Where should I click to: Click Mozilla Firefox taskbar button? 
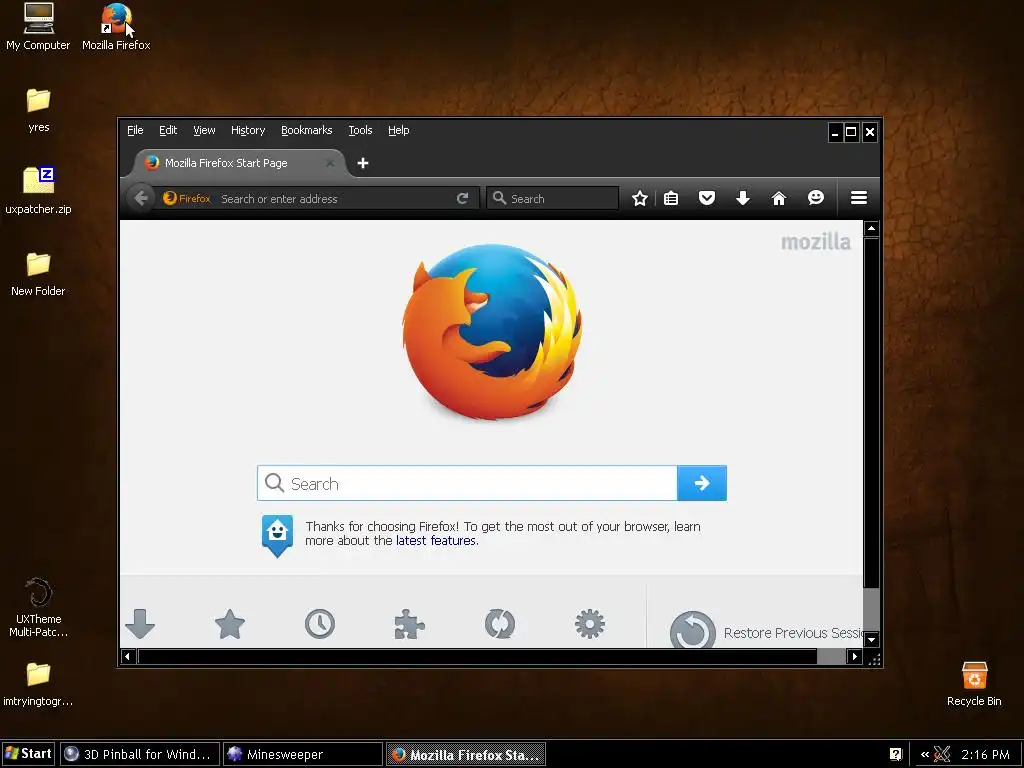[x=466, y=754]
